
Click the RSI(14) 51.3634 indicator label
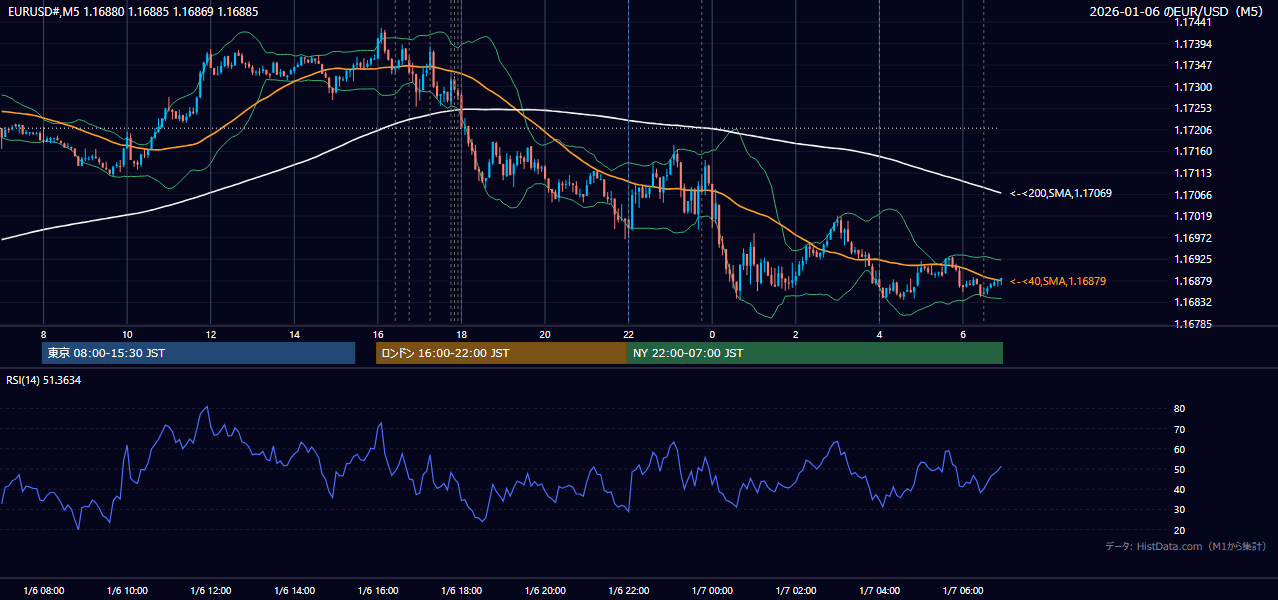pos(44,380)
